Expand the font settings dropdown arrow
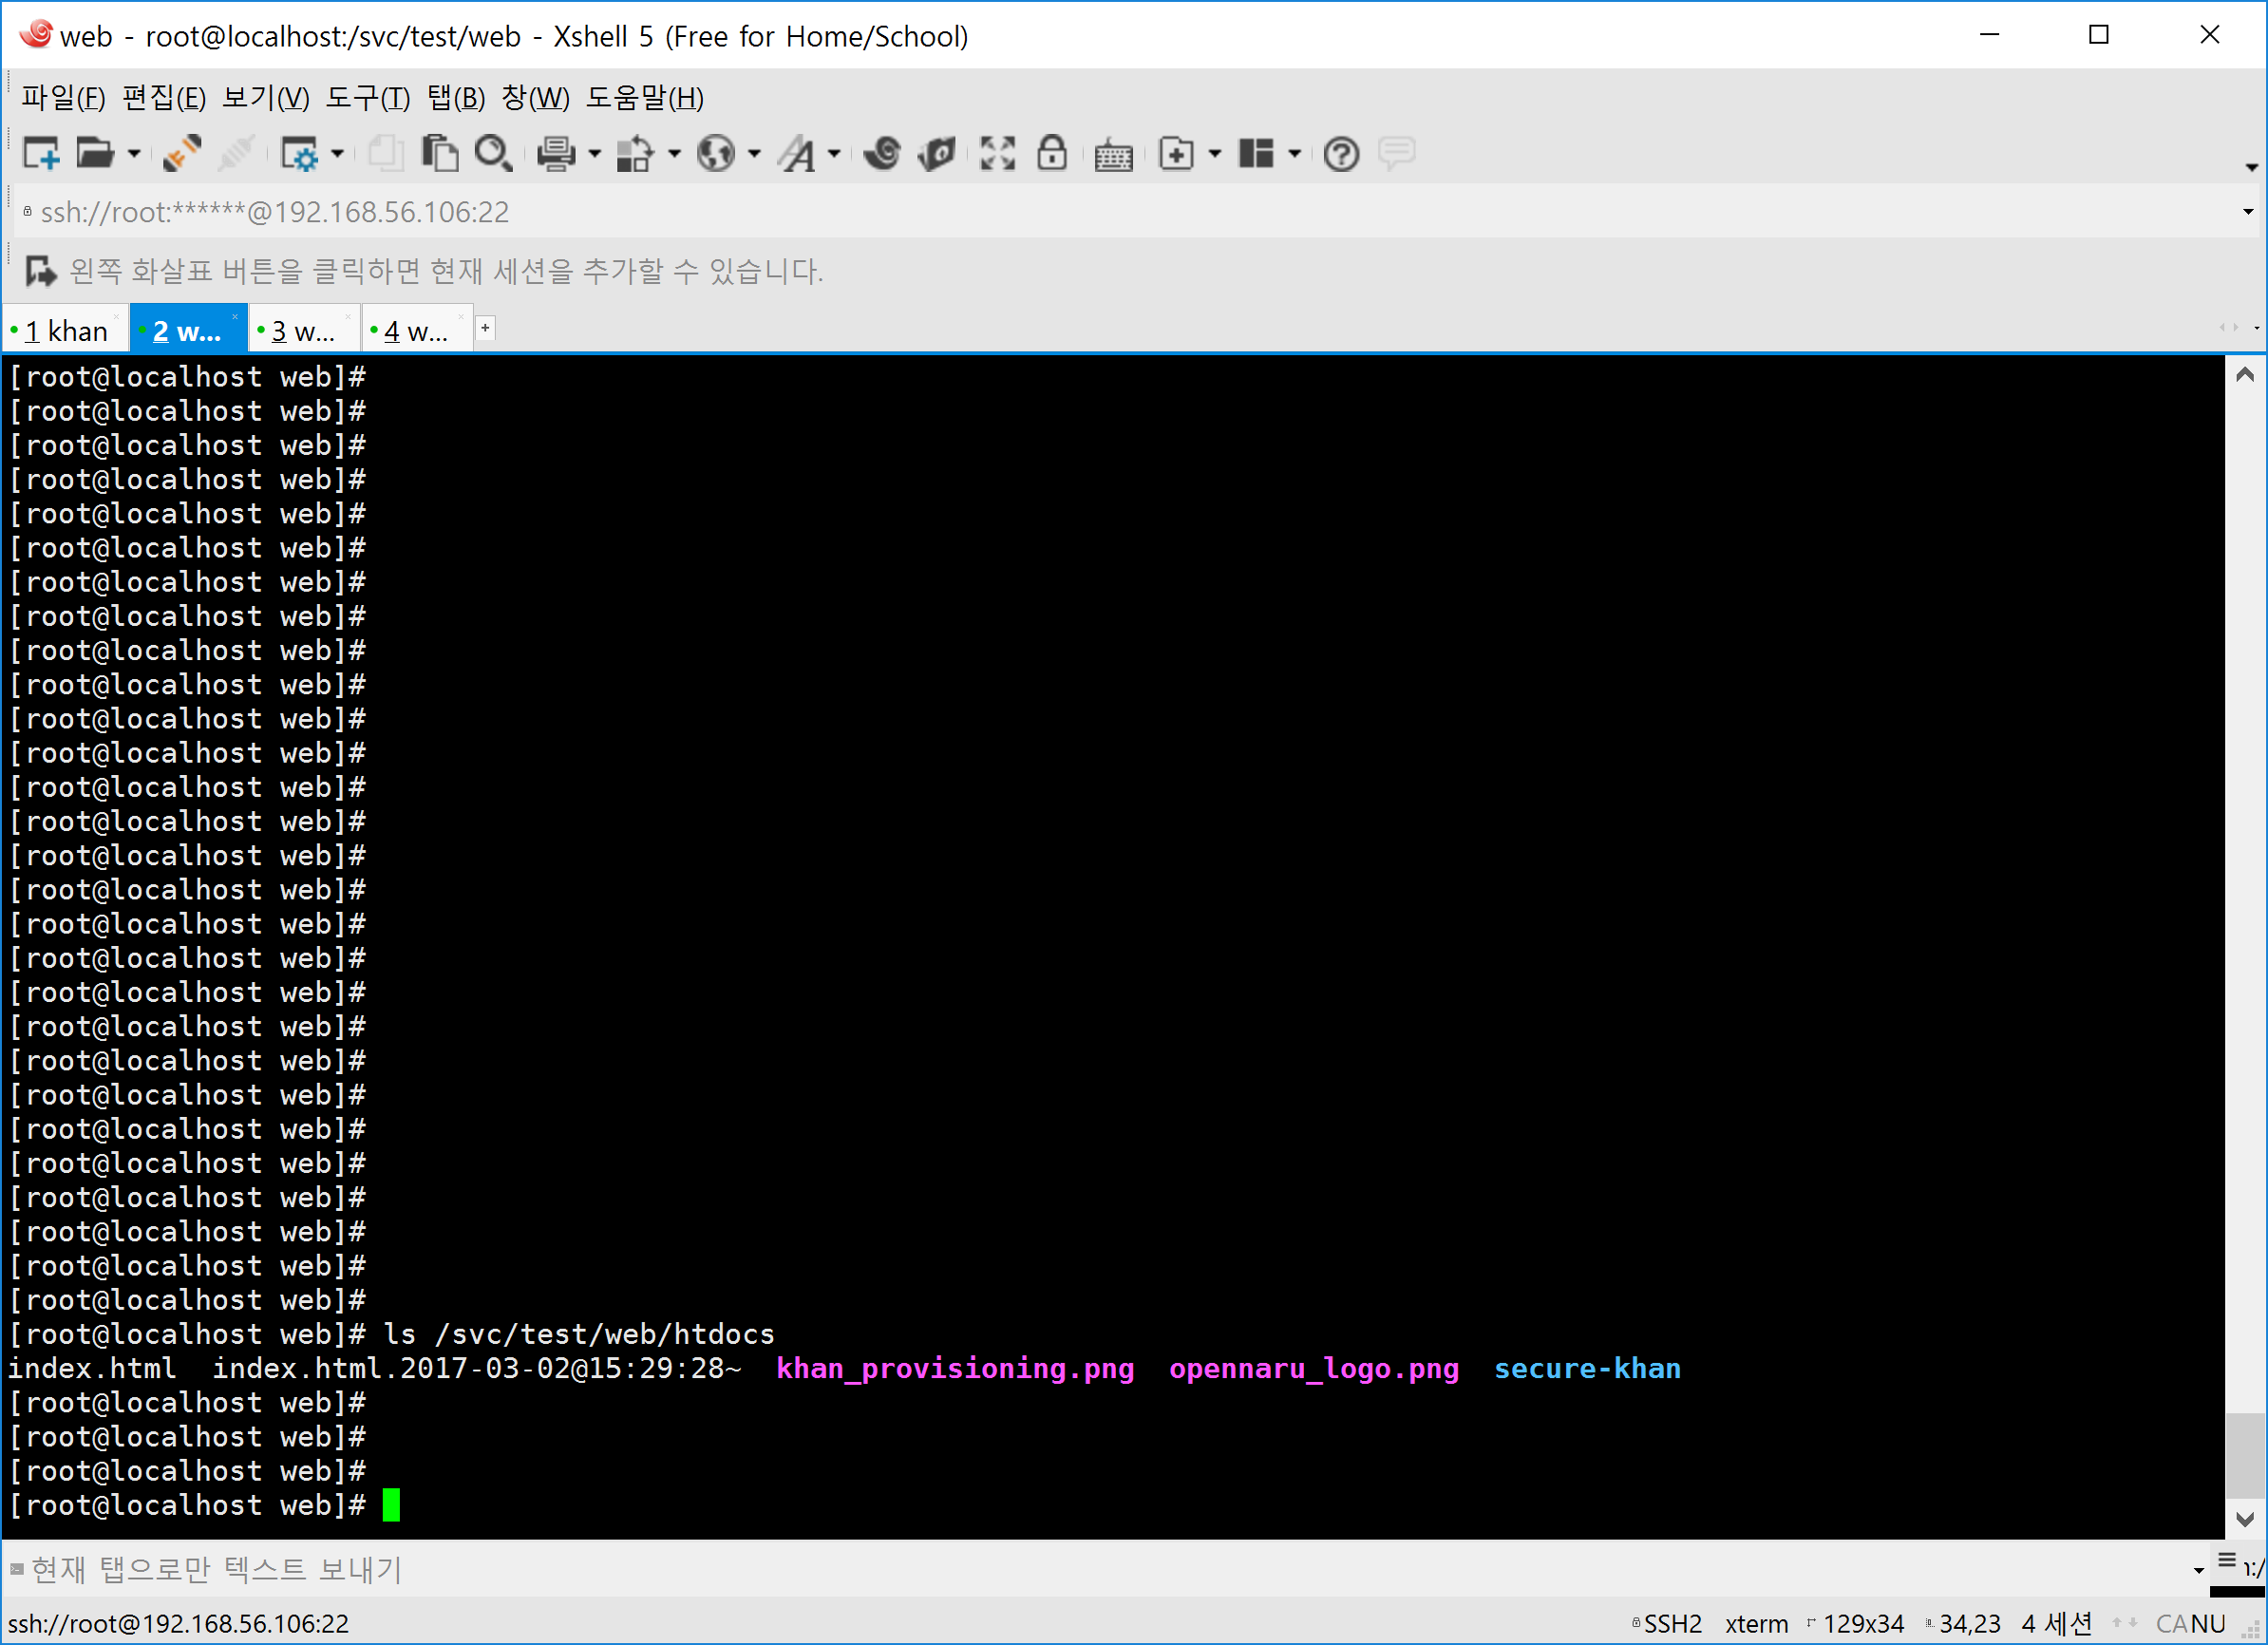The width and height of the screenshot is (2268, 1645). pos(834,154)
